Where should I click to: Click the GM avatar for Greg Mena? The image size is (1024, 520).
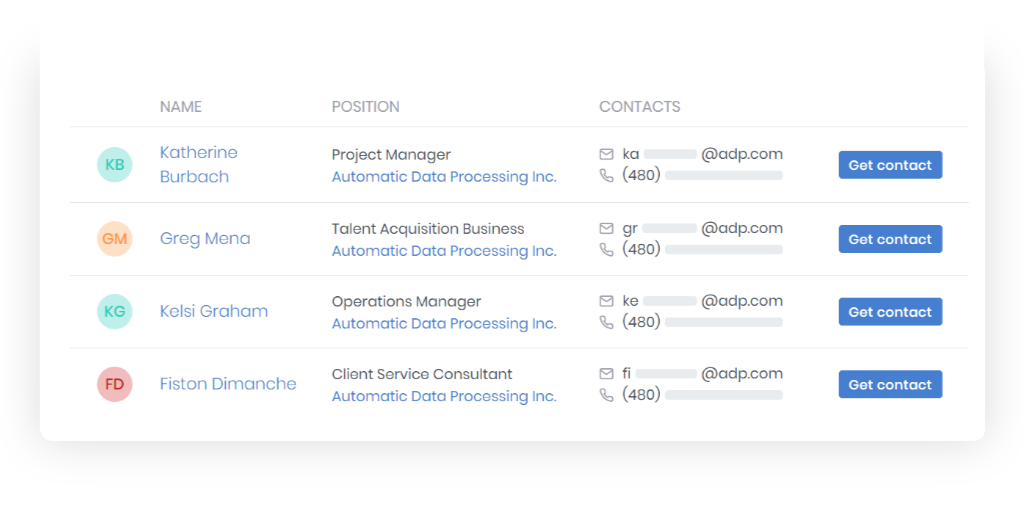(x=115, y=239)
